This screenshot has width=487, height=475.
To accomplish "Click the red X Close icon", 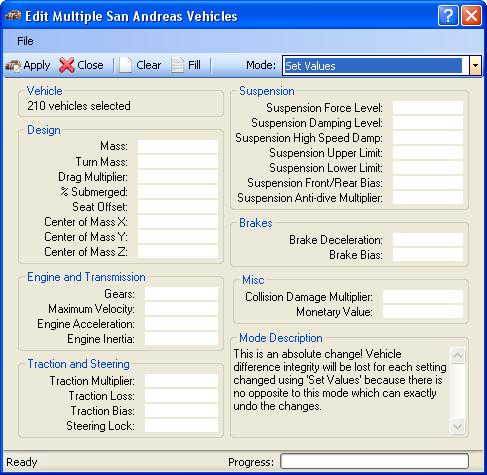I will pyautogui.click(x=67, y=65).
